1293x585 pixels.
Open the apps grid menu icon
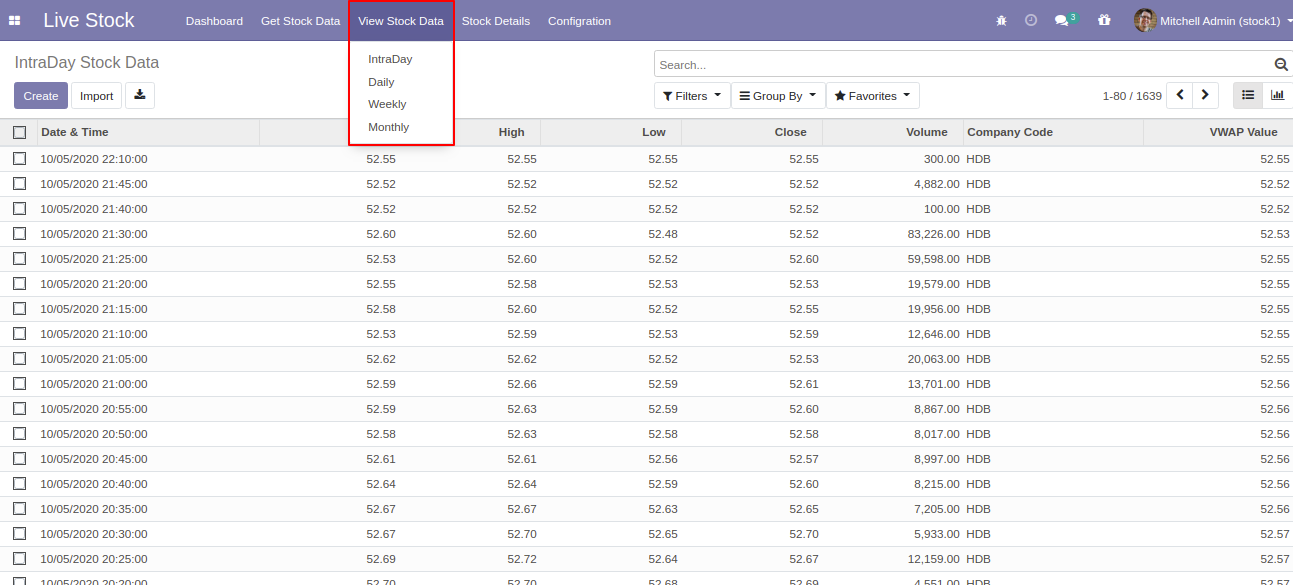(15, 21)
